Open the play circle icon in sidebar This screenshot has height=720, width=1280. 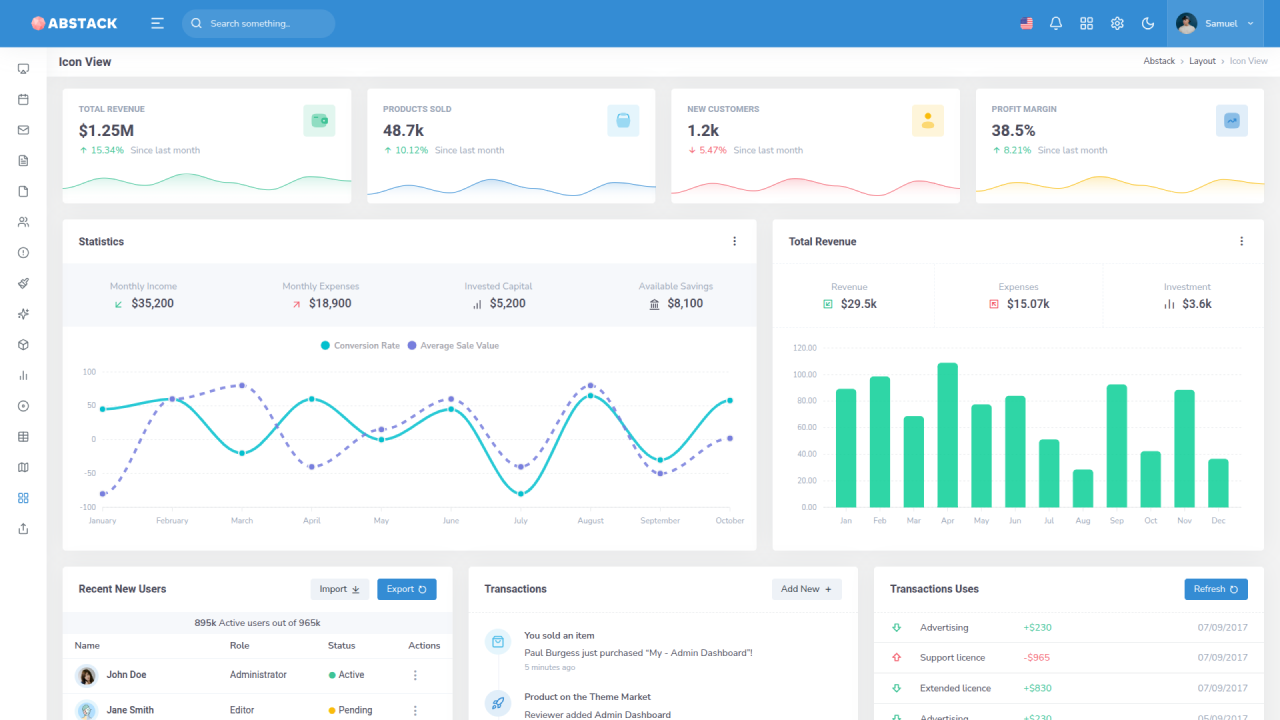23,406
